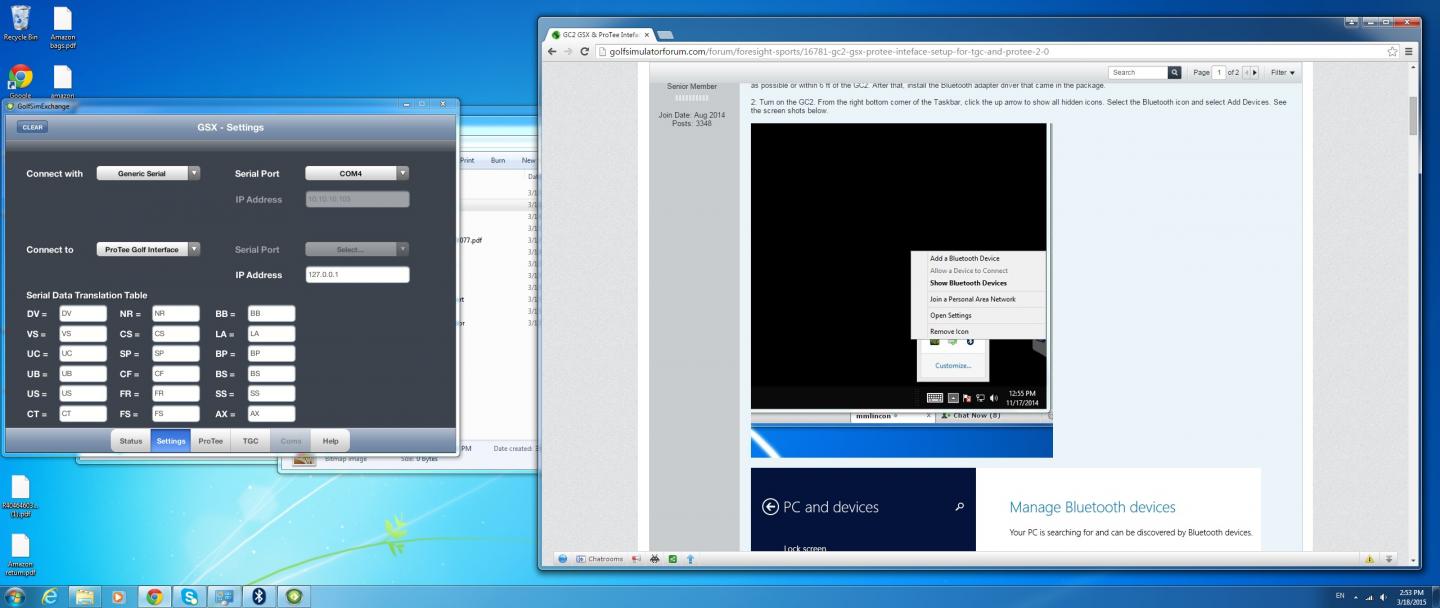Screen dimensions: 1440x608
Task: Open the Chrome hamburger menu
Action: (x=1409, y=52)
